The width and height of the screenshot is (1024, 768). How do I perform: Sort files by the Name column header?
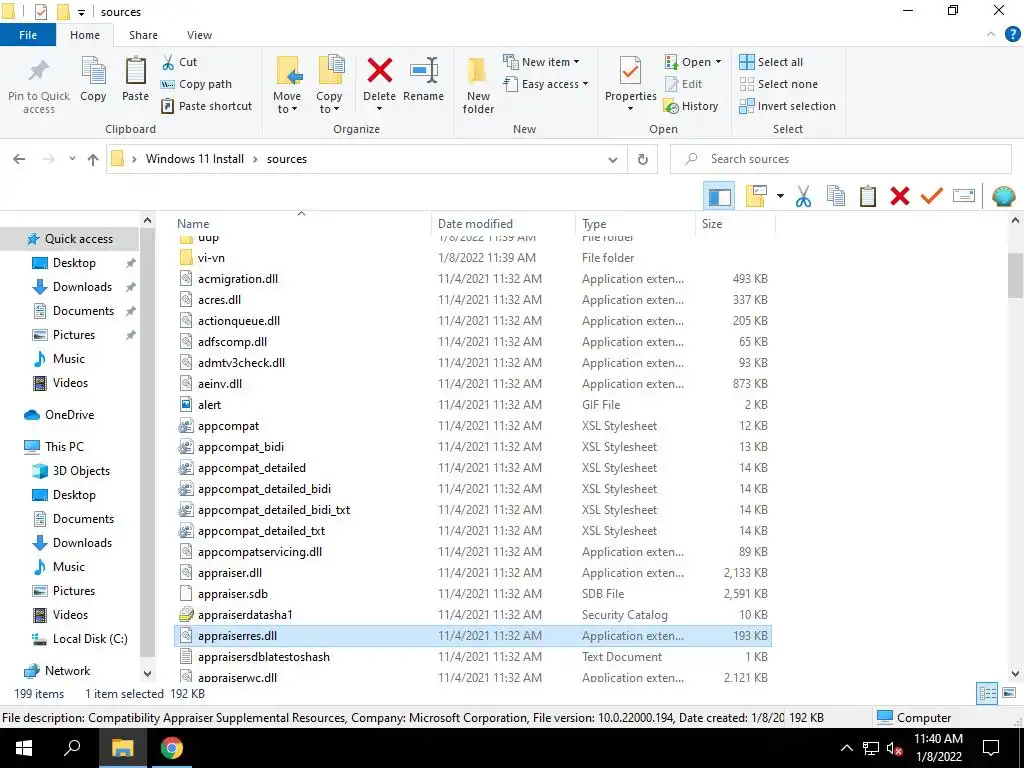pyautogui.click(x=193, y=224)
